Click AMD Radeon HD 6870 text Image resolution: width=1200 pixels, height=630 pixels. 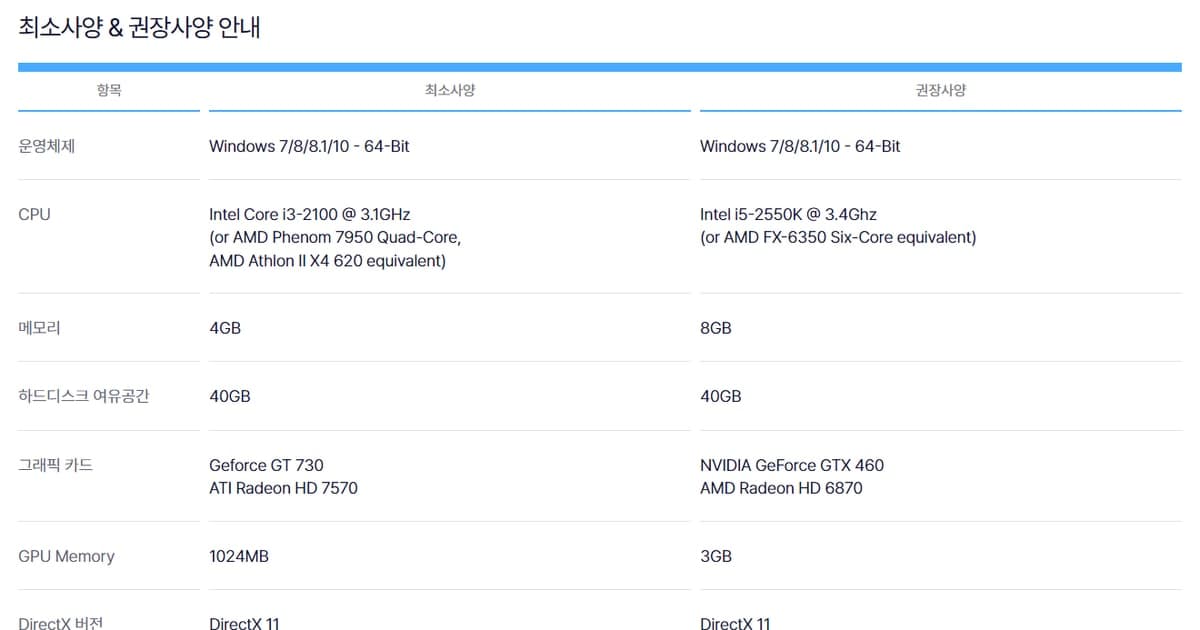click(781, 488)
